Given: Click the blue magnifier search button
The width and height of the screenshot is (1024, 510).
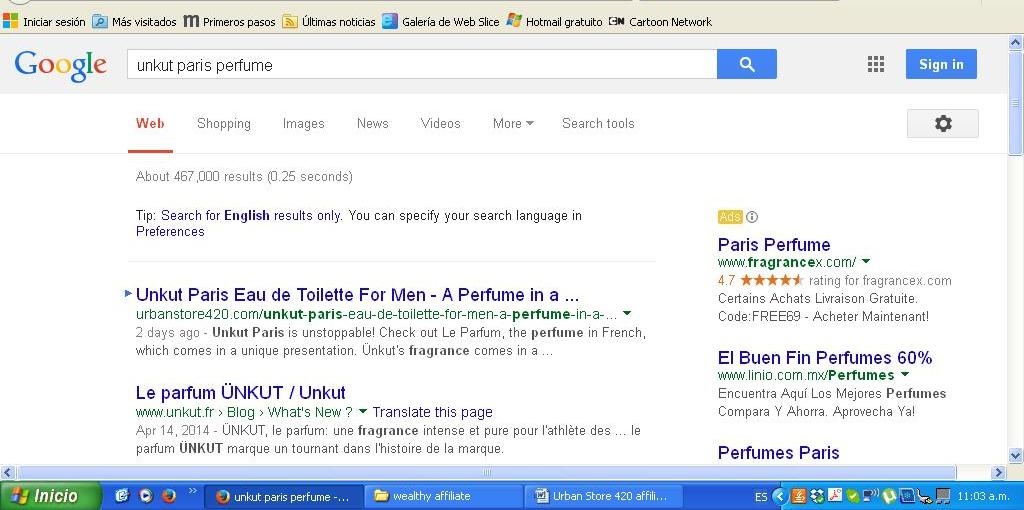Looking at the screenshot, I should tap(746, 64).
